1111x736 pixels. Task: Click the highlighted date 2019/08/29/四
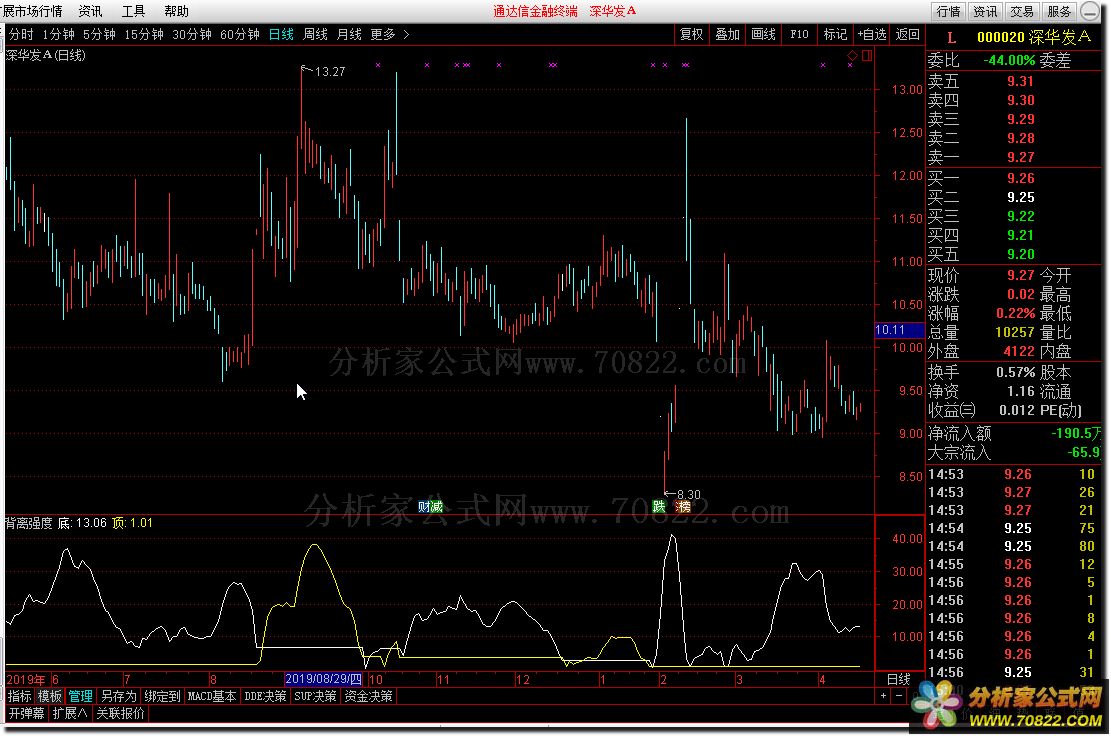coord(323,679)
